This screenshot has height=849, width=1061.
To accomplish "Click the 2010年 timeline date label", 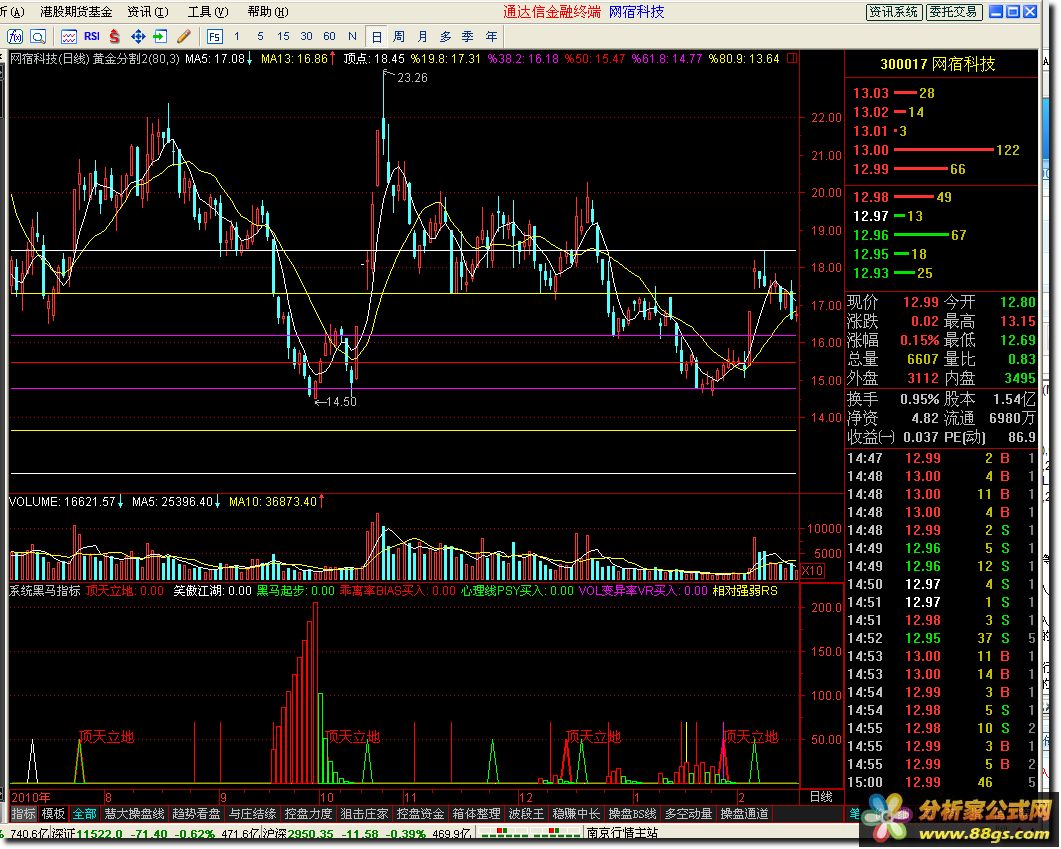I will [31, 798].
